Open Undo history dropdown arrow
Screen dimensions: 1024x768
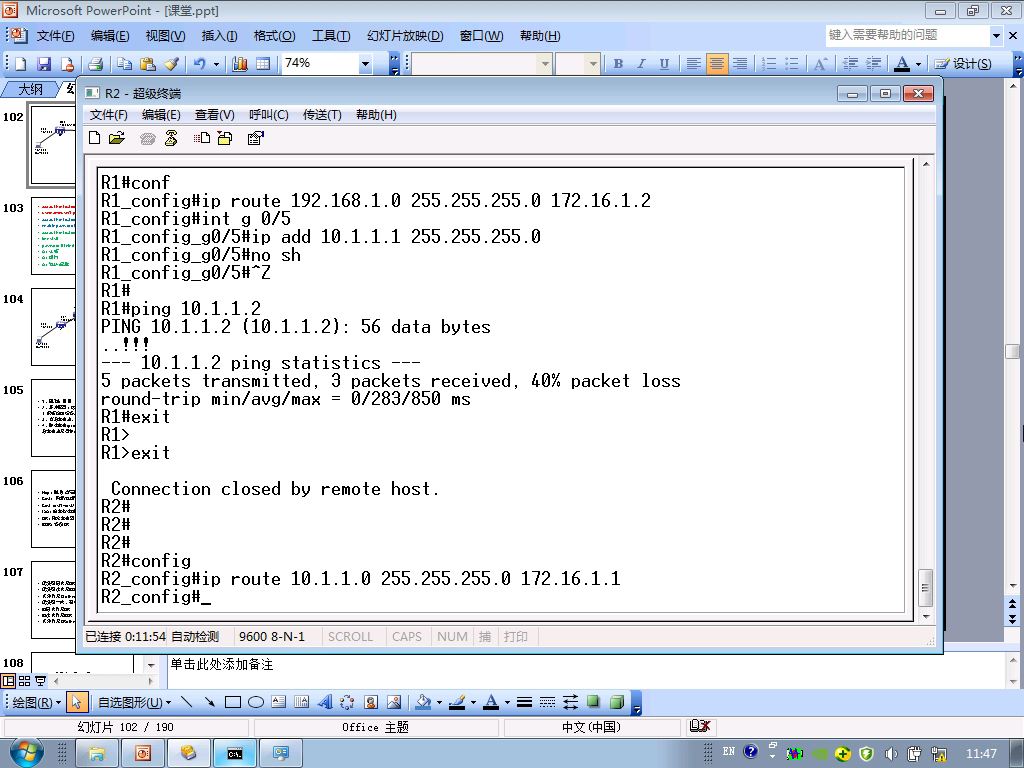(x=216, y=63)
